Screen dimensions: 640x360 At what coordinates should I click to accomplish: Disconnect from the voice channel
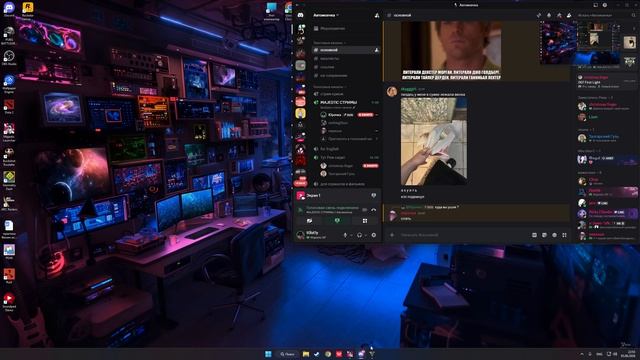pos(373,209)
